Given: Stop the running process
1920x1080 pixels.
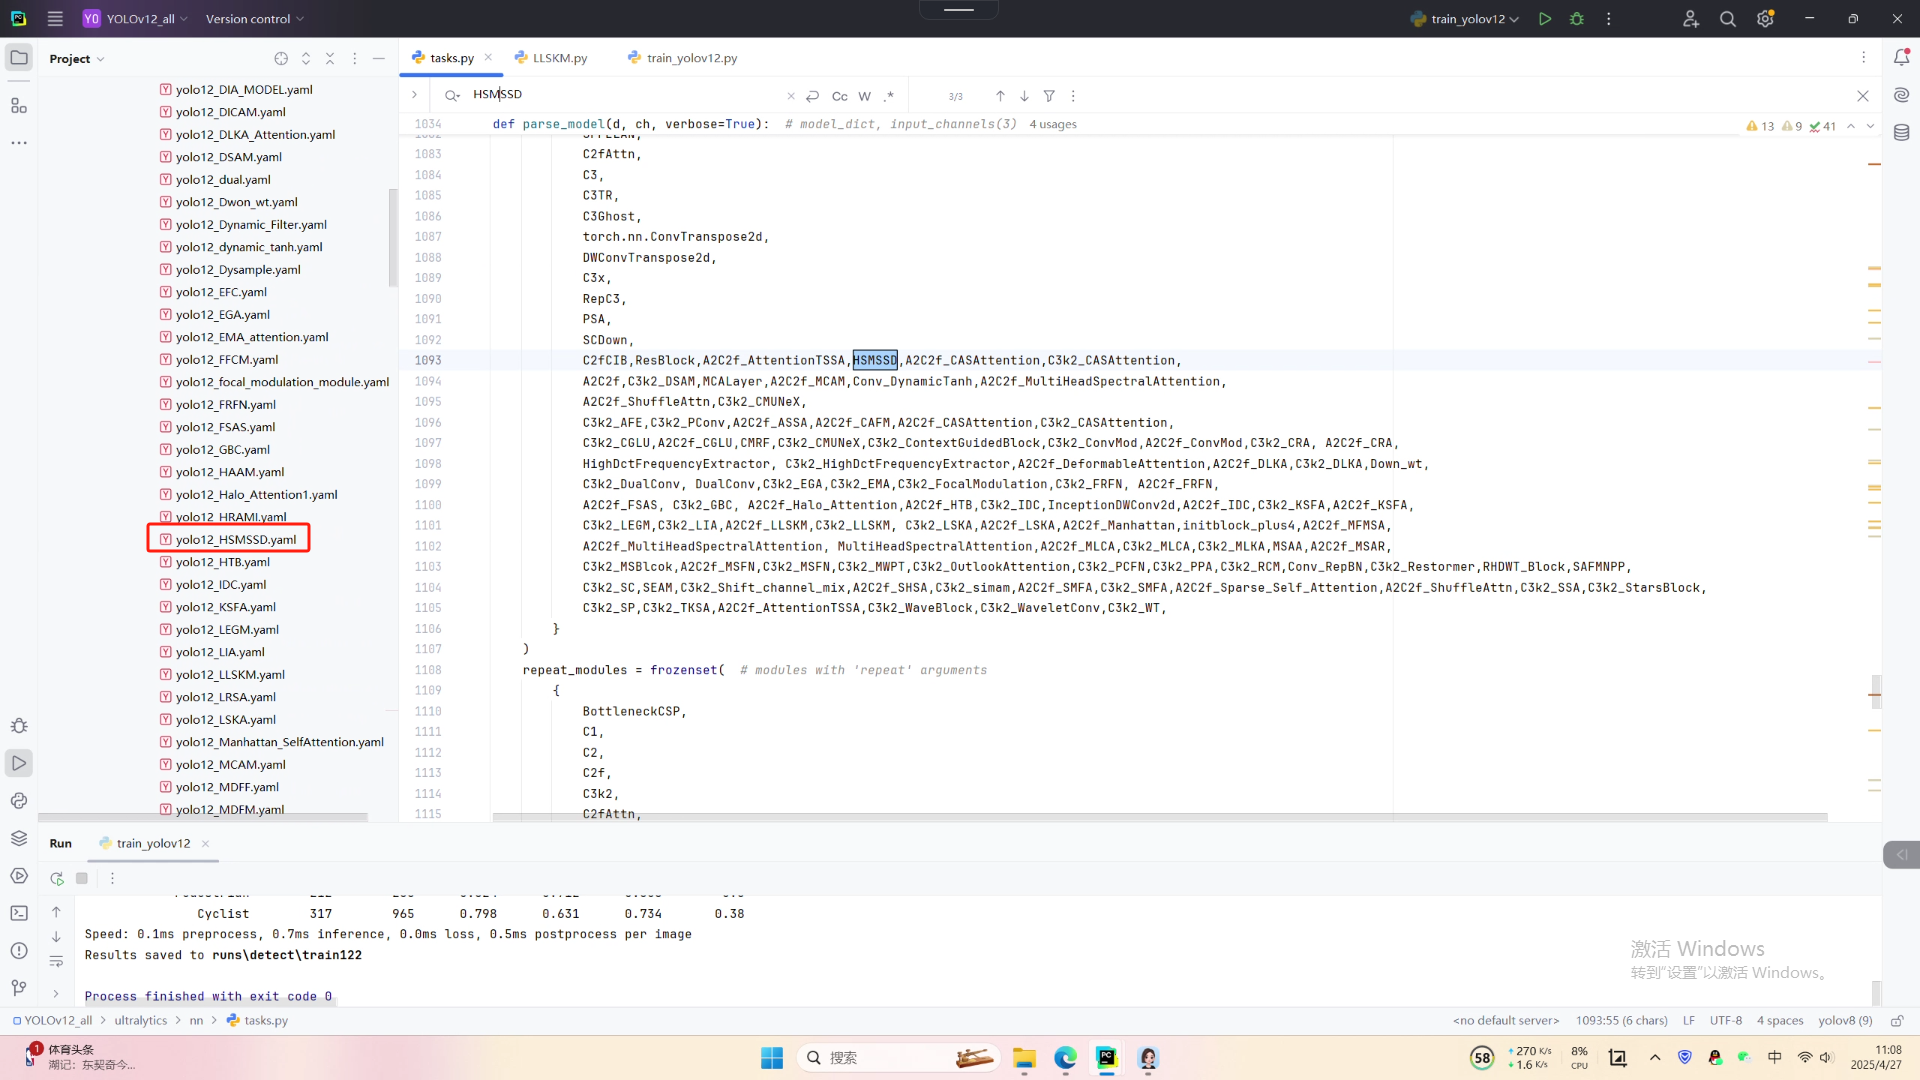Looking at the screenshot, I should coord(82,878).
